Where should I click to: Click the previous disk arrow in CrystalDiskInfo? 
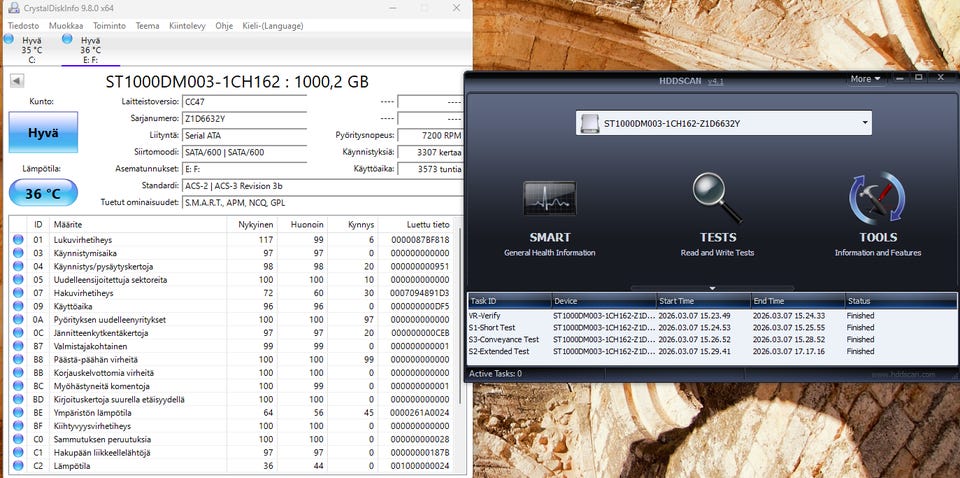pyautogui.click(x=16, y=82)
